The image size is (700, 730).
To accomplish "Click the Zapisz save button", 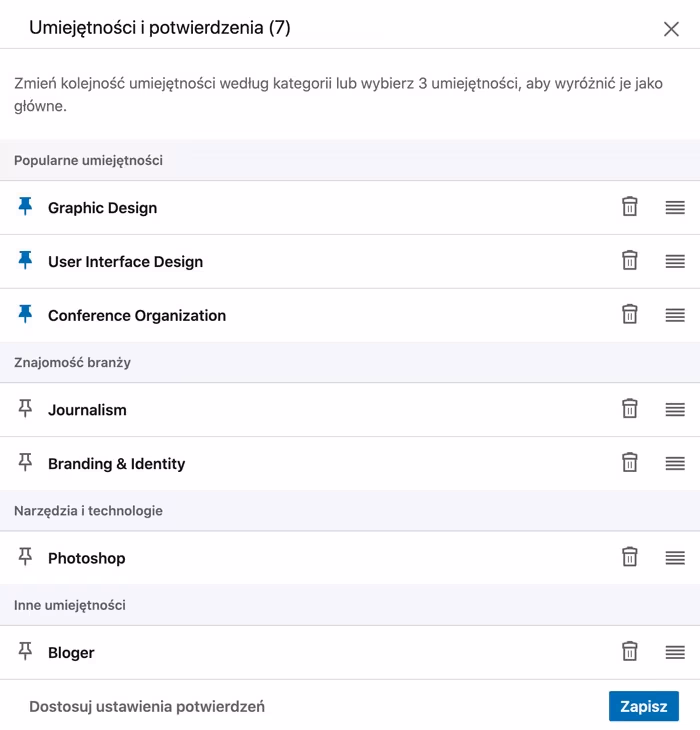I will point(644,706).
